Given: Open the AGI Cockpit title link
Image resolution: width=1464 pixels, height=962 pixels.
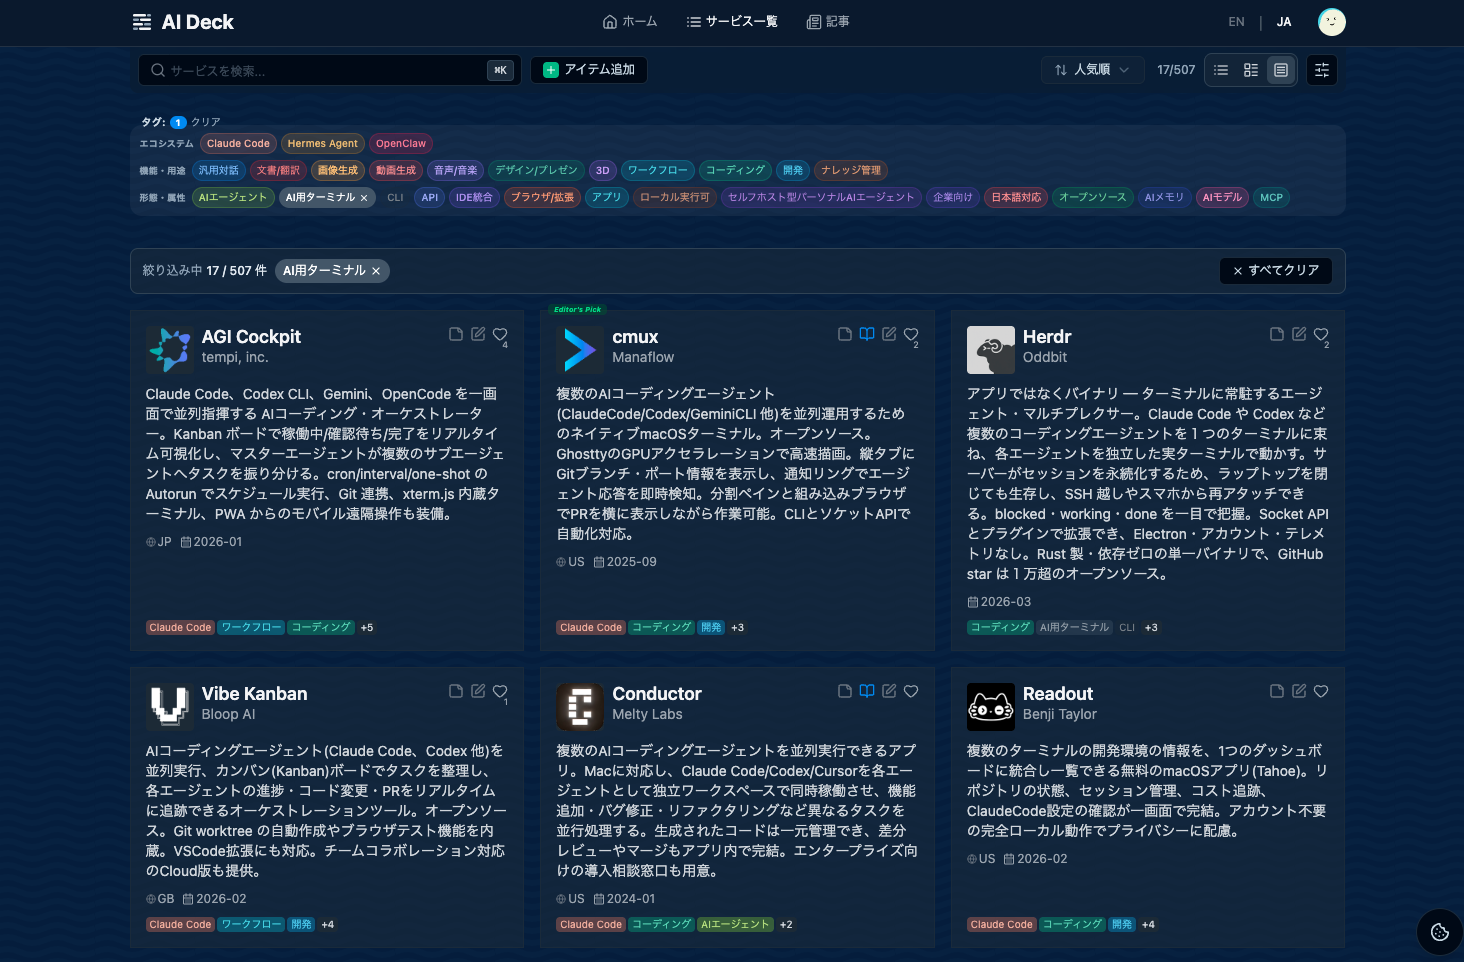Looking at the screenshot, I should [x=251, y=337].
